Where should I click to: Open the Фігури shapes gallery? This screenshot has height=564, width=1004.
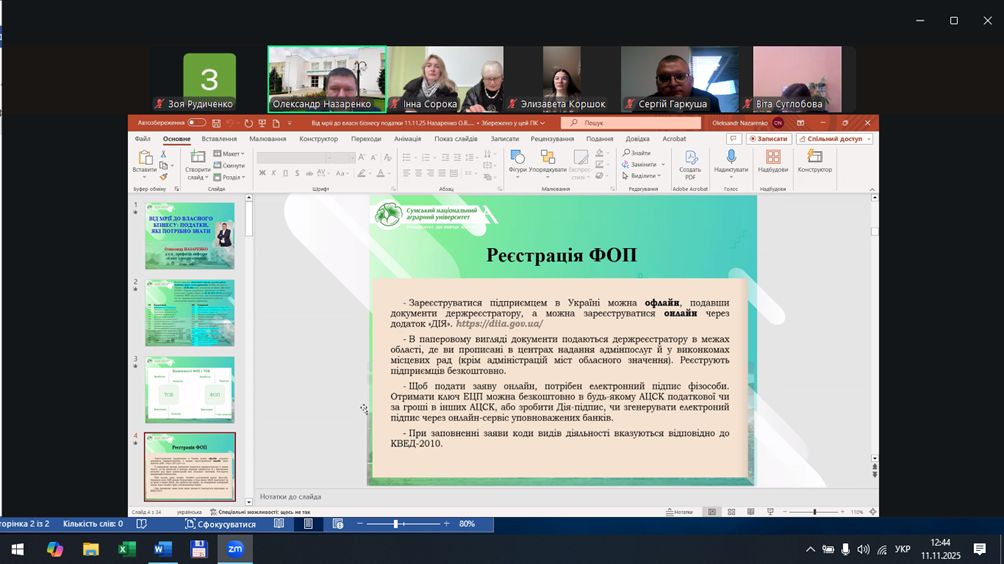[517, 159]
